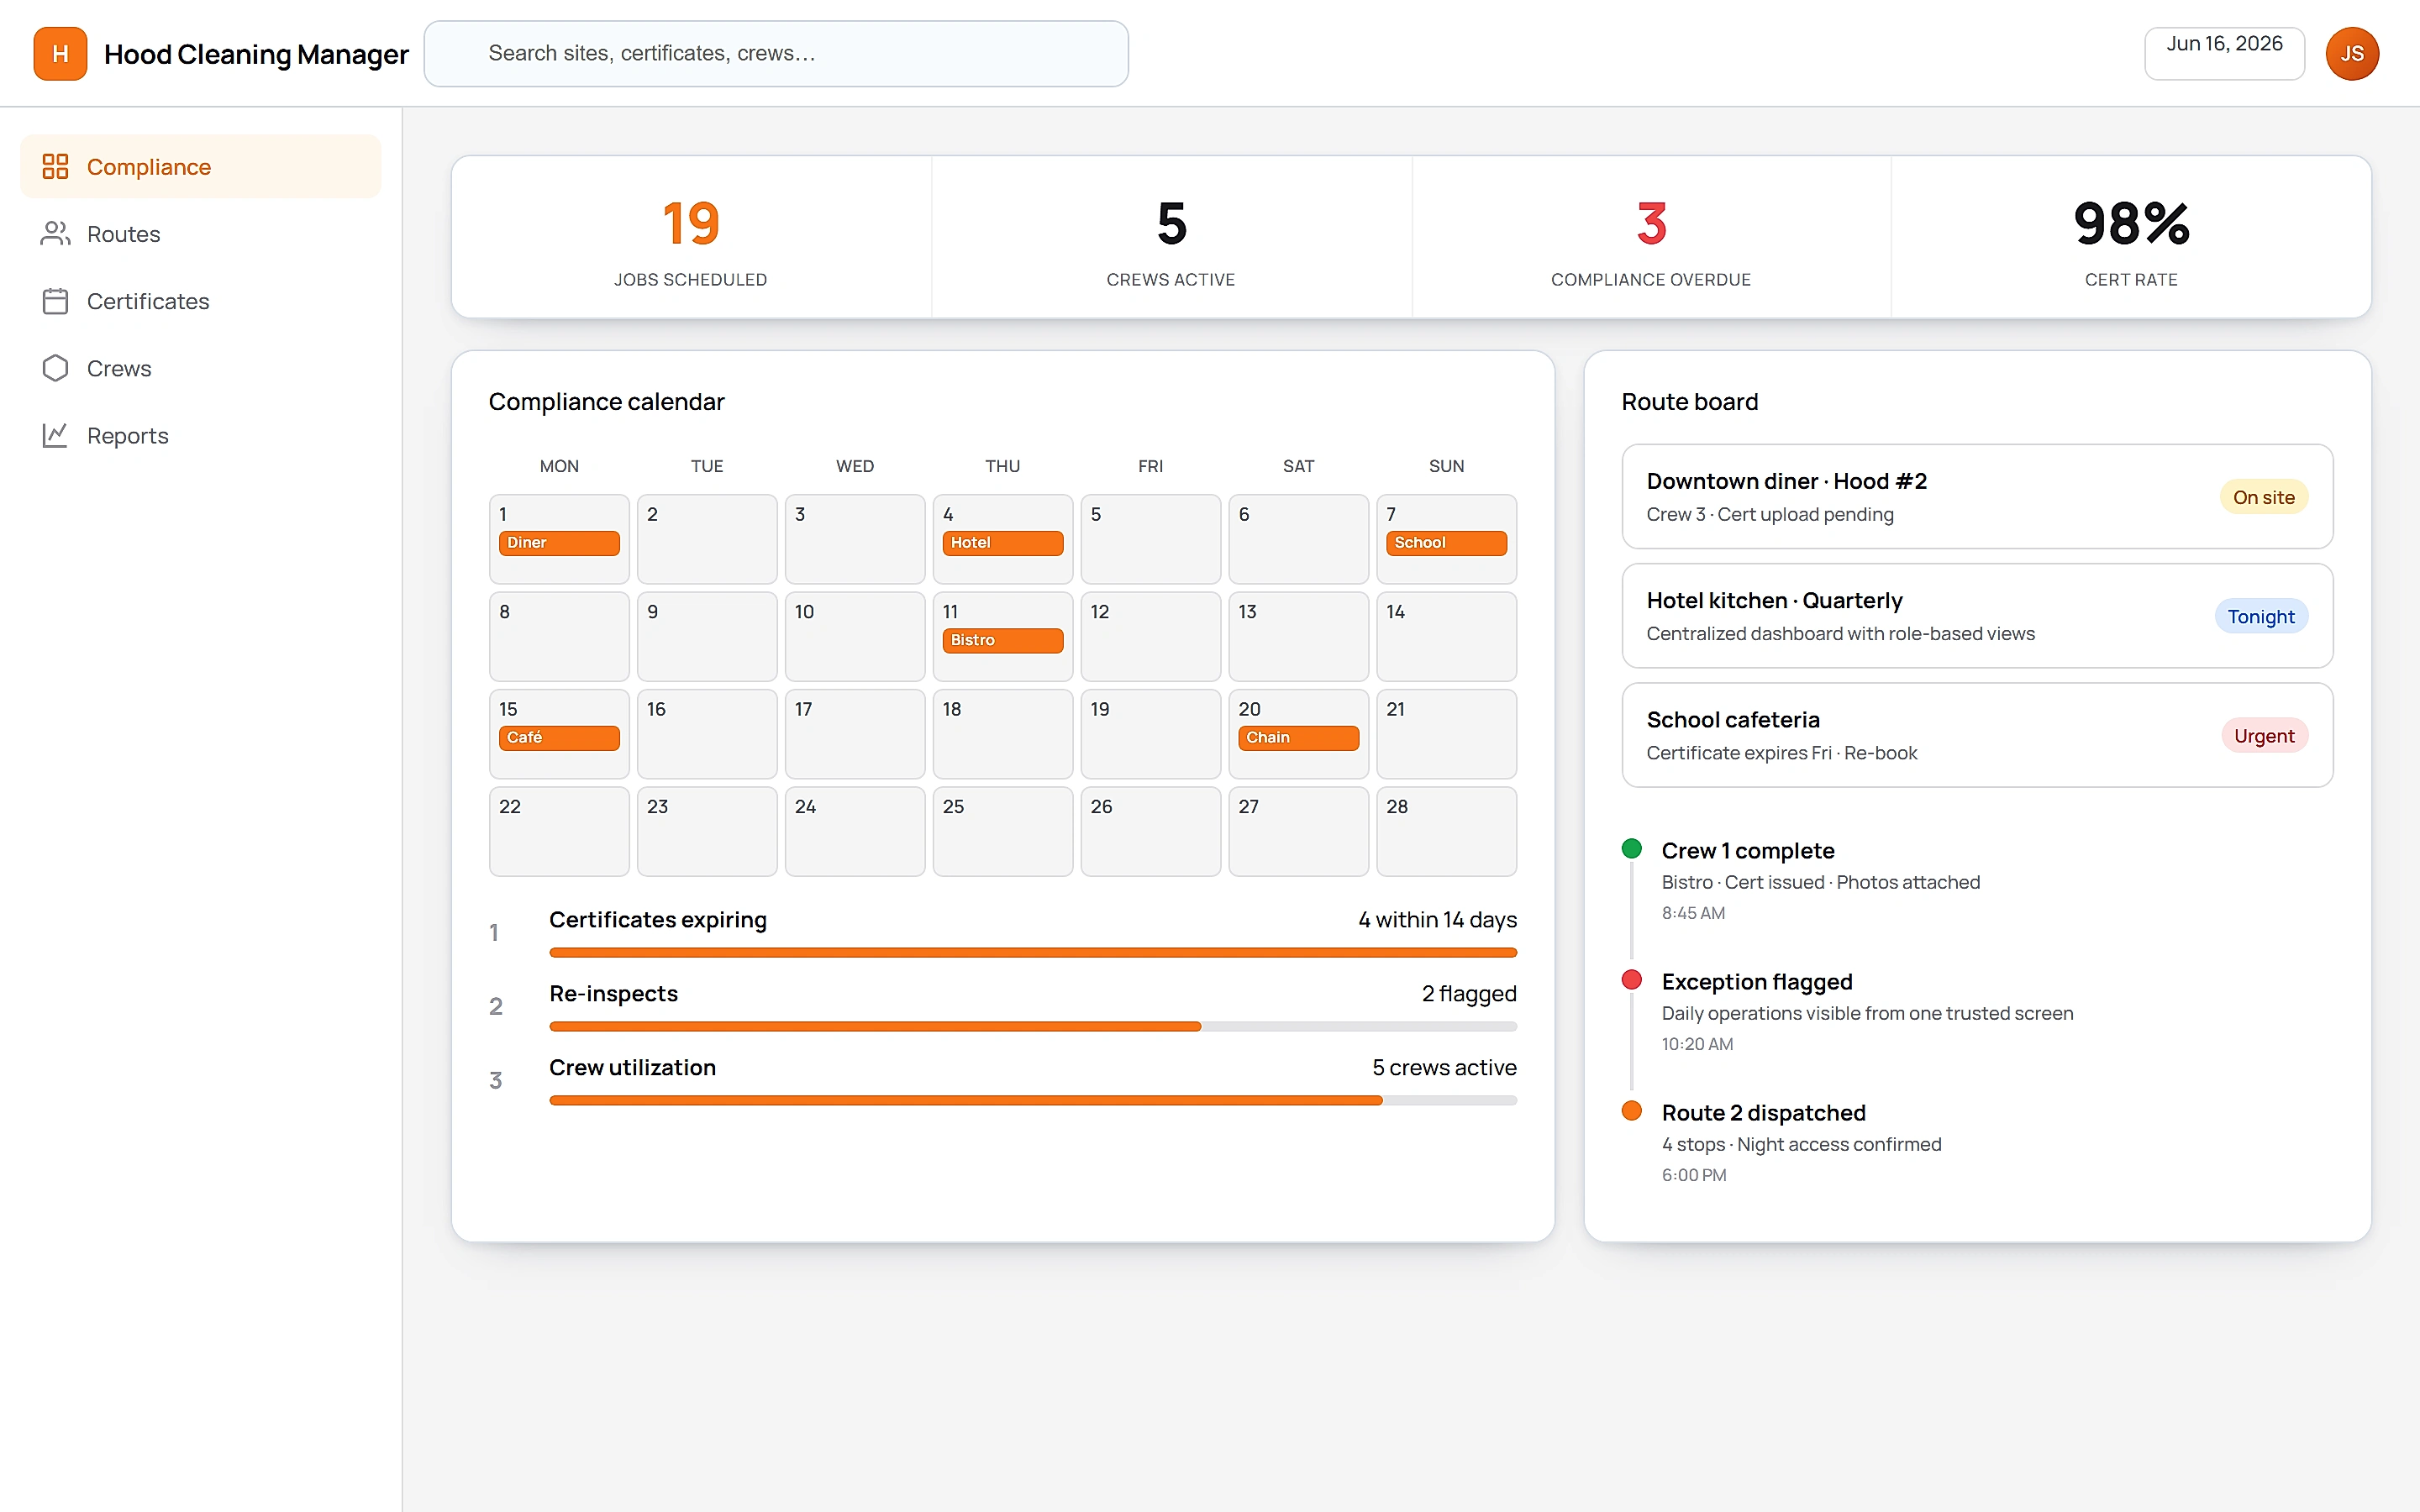Click the Certificates calendar icon

pyautogui.click(x=55, y=301)
